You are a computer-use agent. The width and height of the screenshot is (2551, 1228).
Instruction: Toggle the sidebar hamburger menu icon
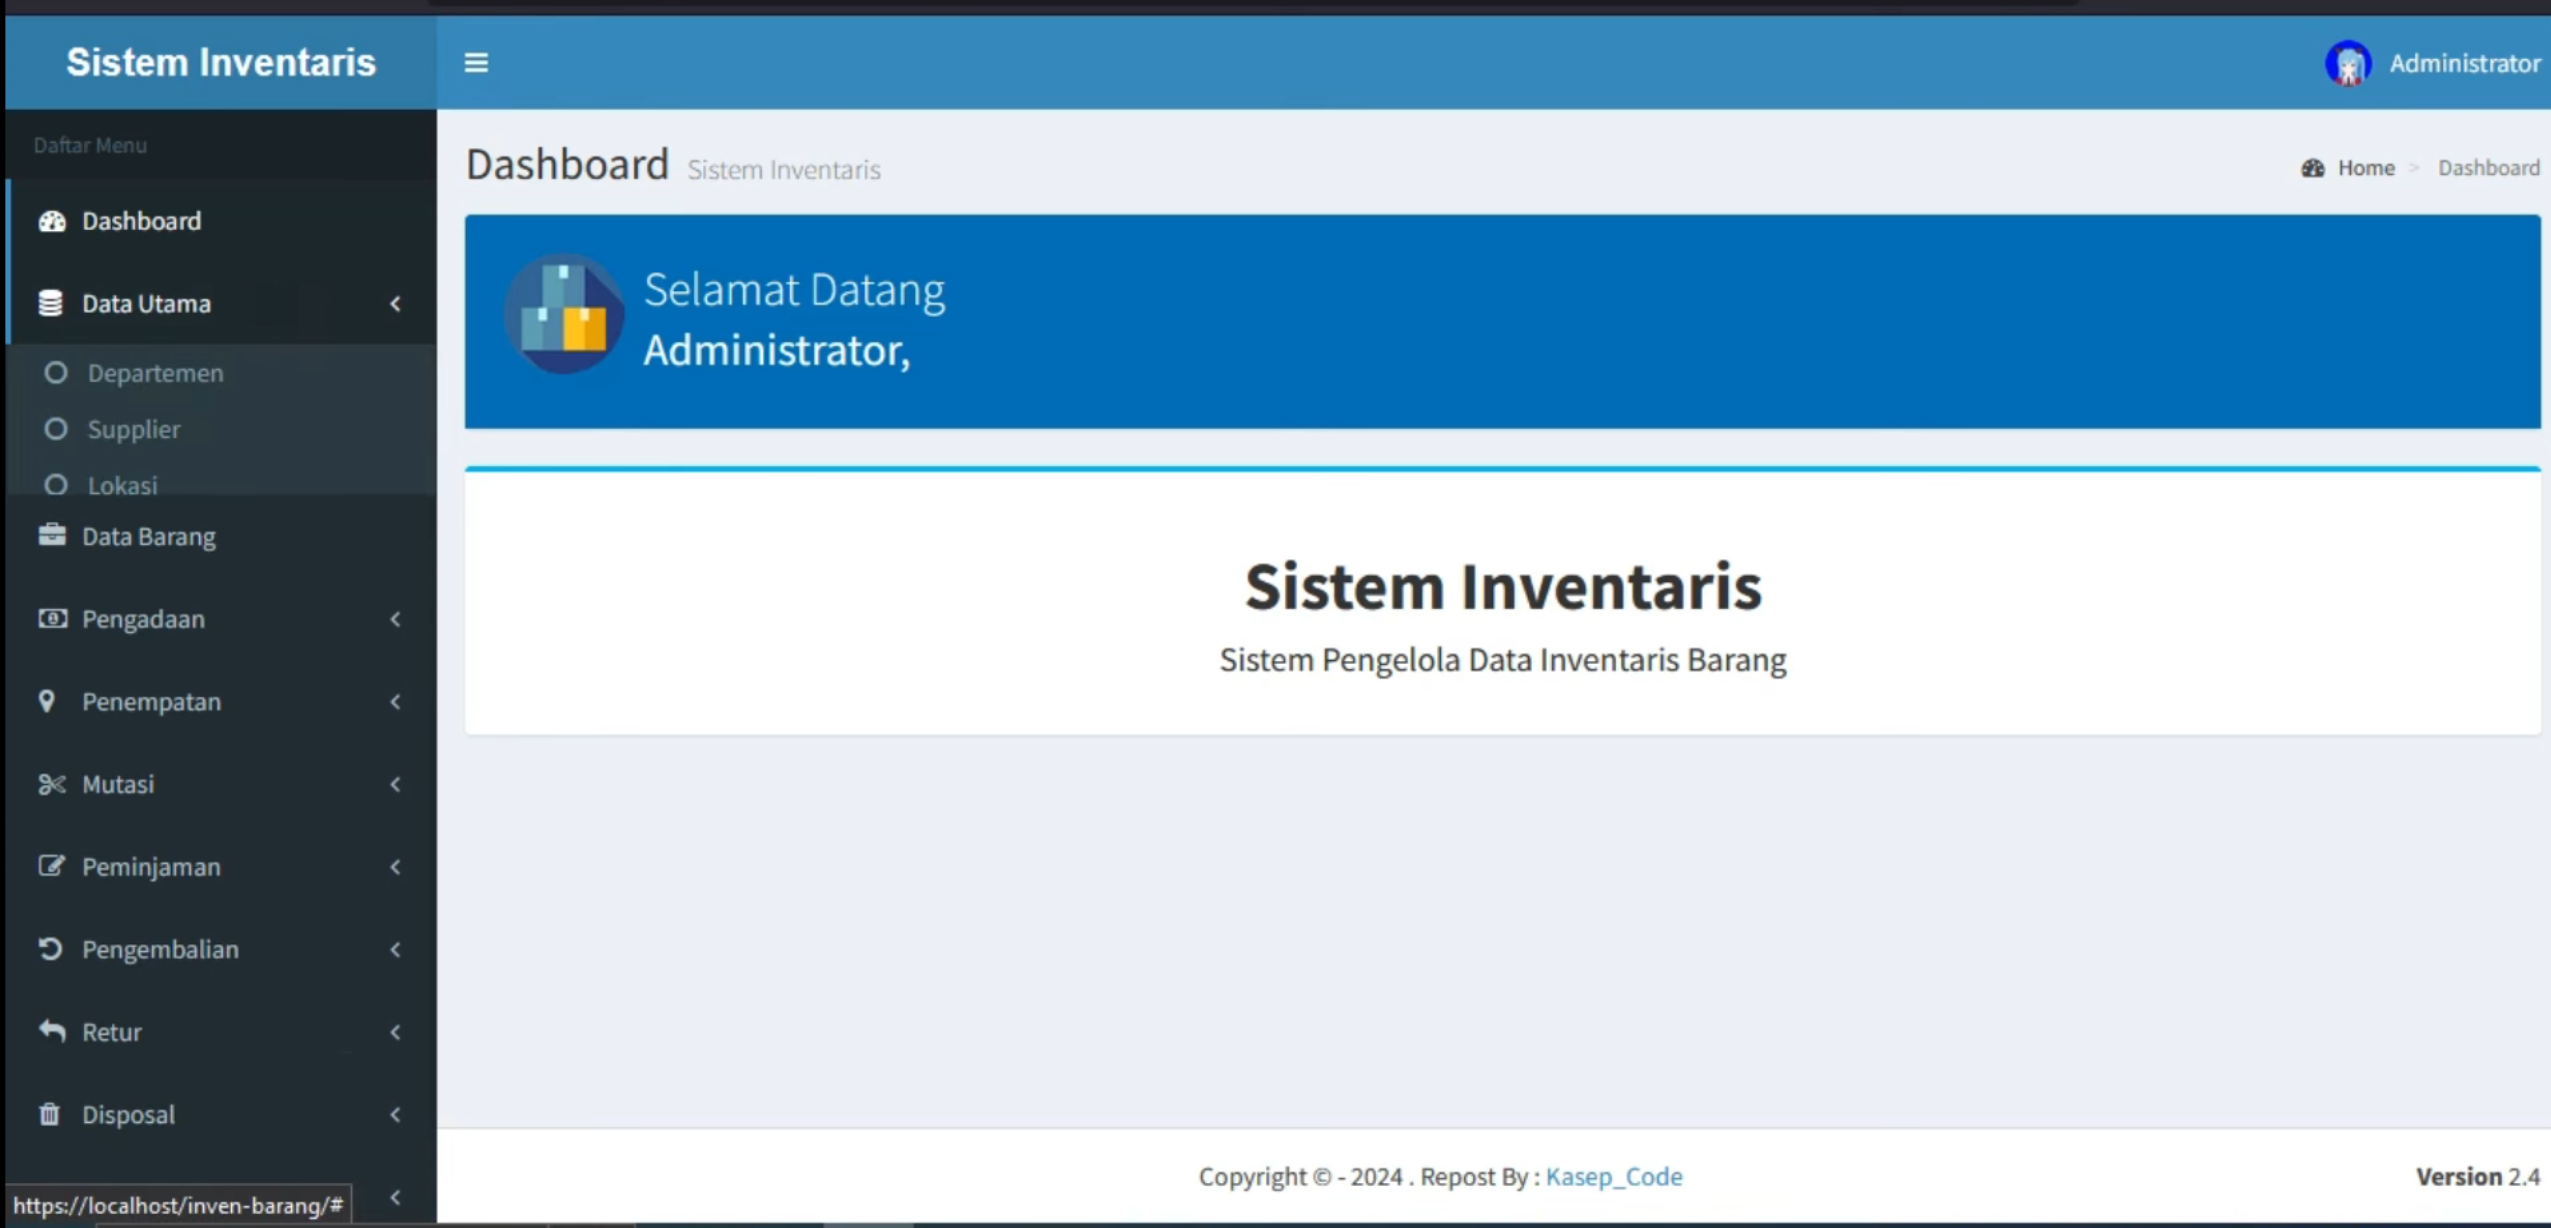coord(476,63)
